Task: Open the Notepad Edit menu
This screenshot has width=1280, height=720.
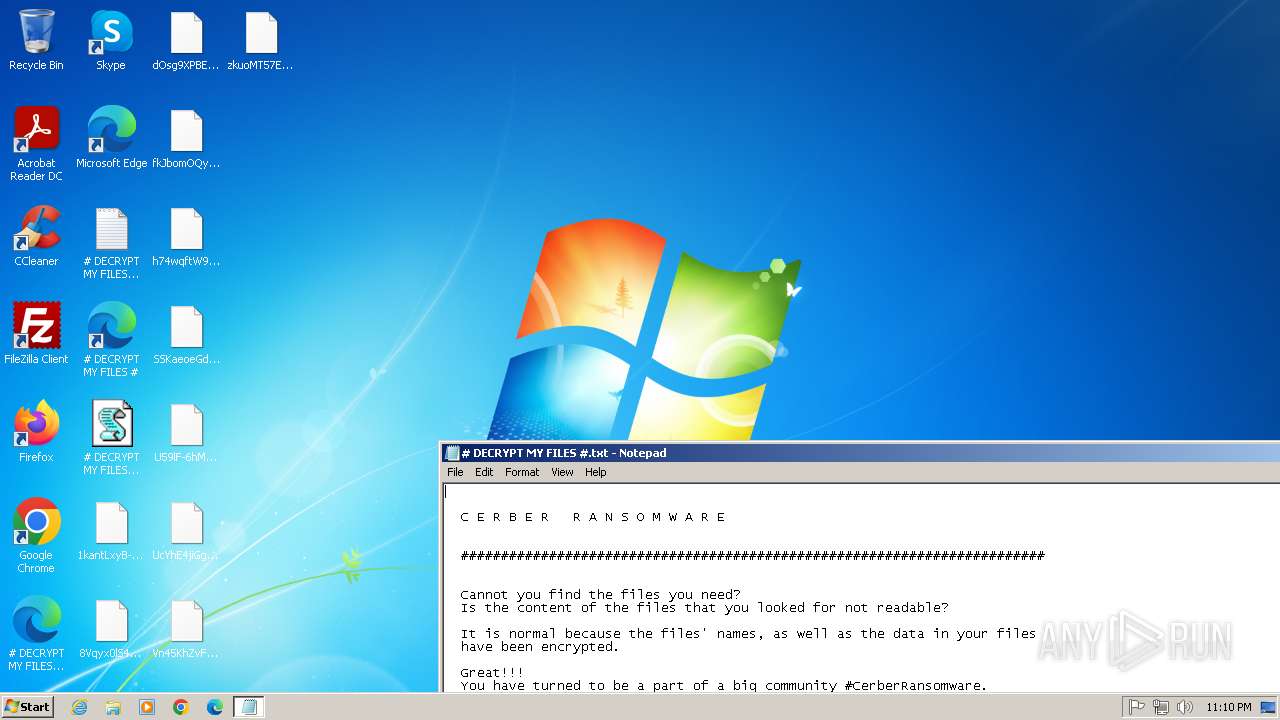Action: click(484, 472)
